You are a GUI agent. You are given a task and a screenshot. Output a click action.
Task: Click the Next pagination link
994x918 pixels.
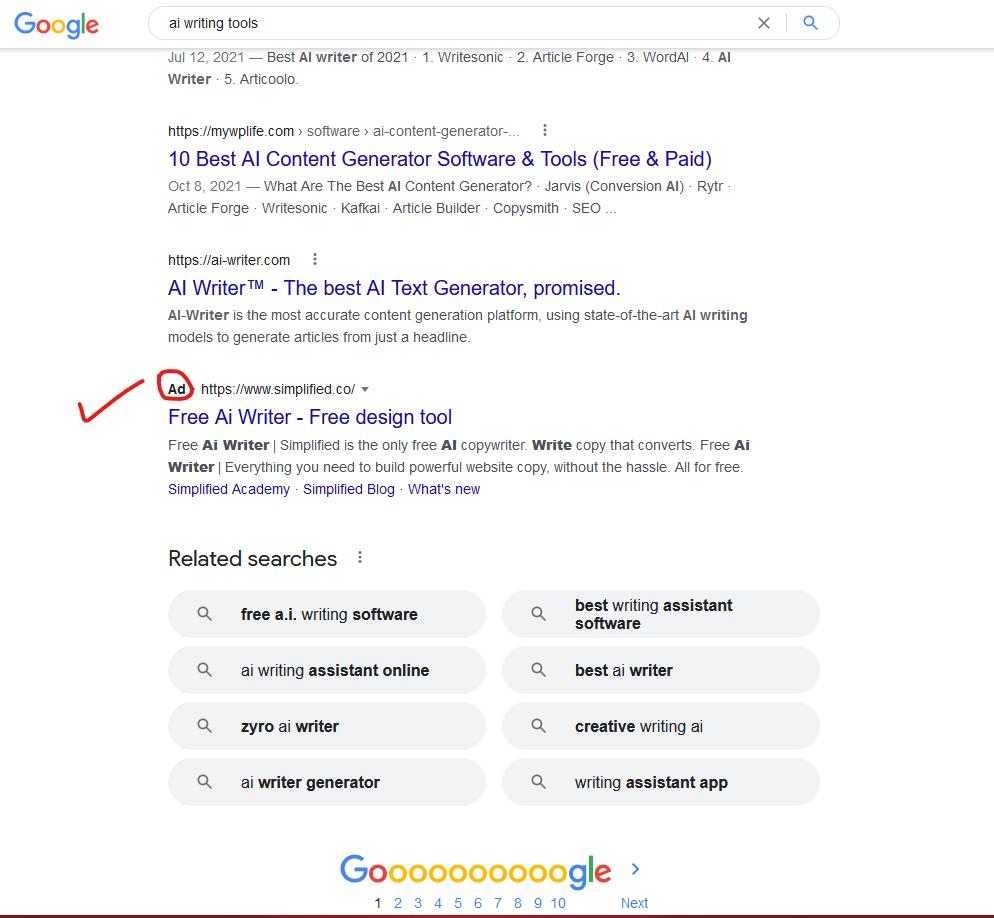(x=634, y=903)
